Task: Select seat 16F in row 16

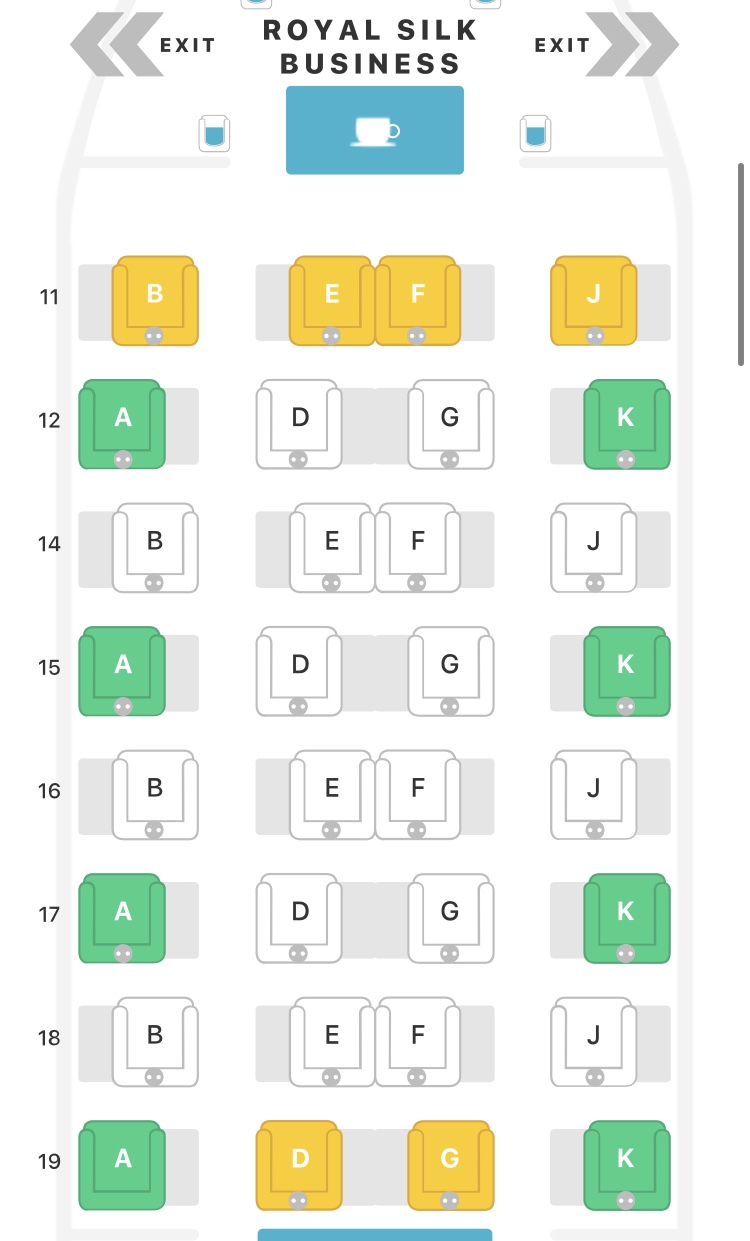Action: point(418,793)
